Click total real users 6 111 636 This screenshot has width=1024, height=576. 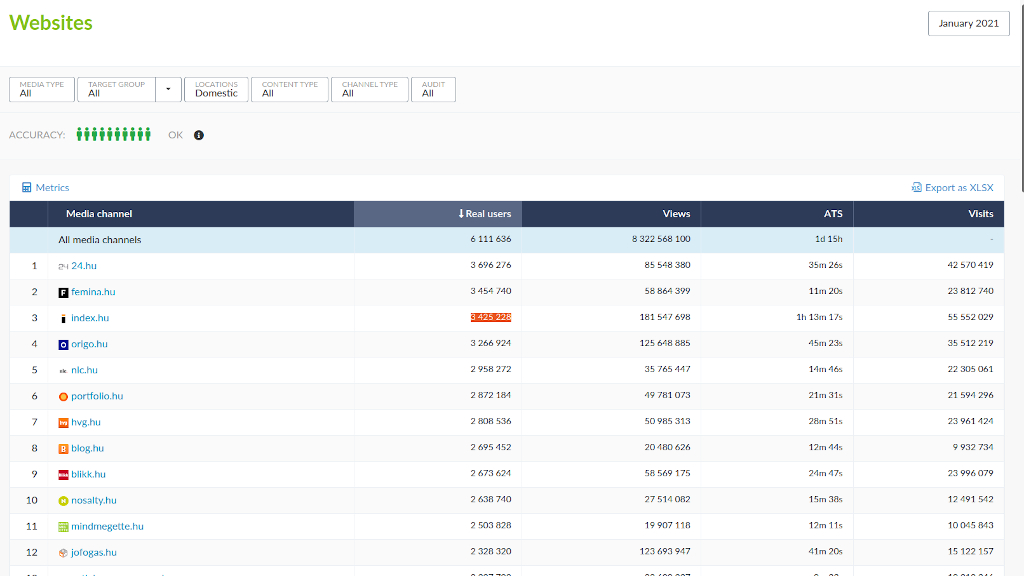[490, 239]
